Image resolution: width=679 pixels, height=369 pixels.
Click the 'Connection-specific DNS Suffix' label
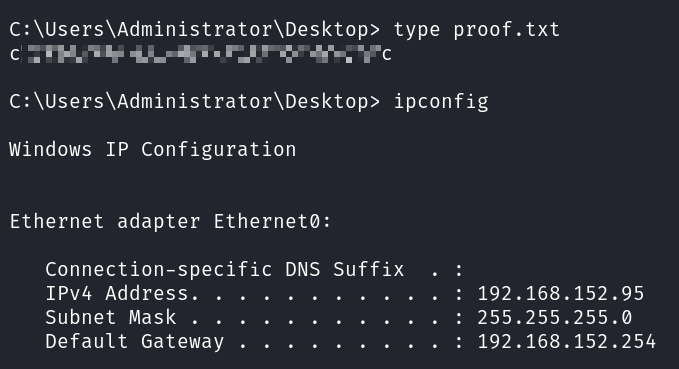[x=225, y=270]
